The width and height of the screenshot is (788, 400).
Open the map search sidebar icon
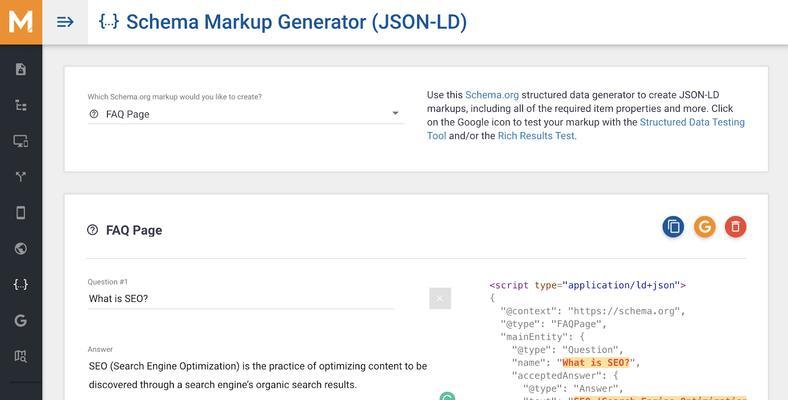click(x=21, y=356)
